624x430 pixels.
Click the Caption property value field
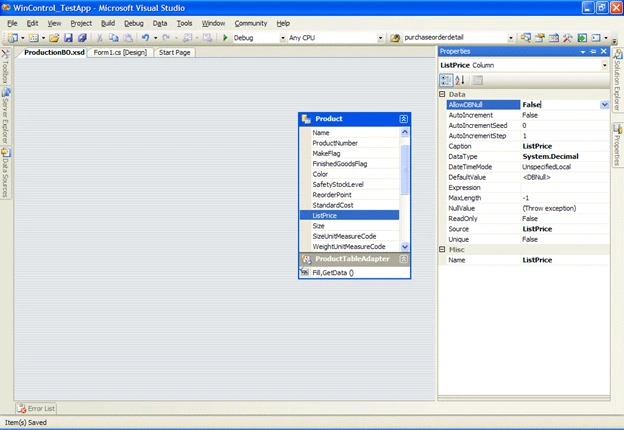click(565, 146)
